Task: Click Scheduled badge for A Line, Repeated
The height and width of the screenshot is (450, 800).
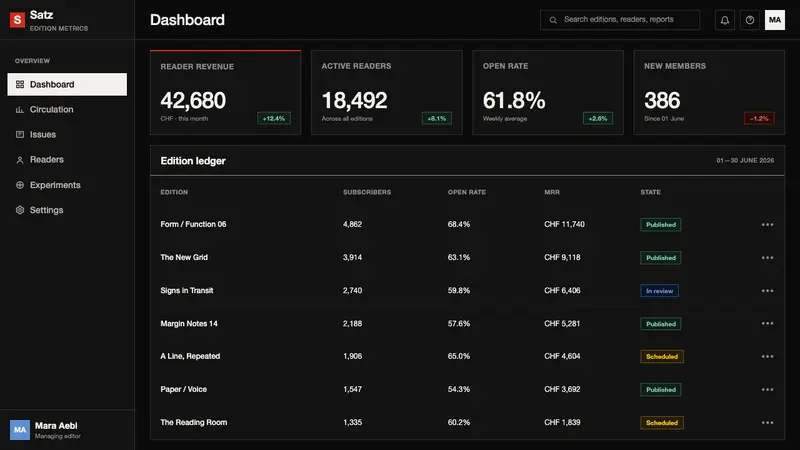Action: pyautogui.click(x=662, y=357)
